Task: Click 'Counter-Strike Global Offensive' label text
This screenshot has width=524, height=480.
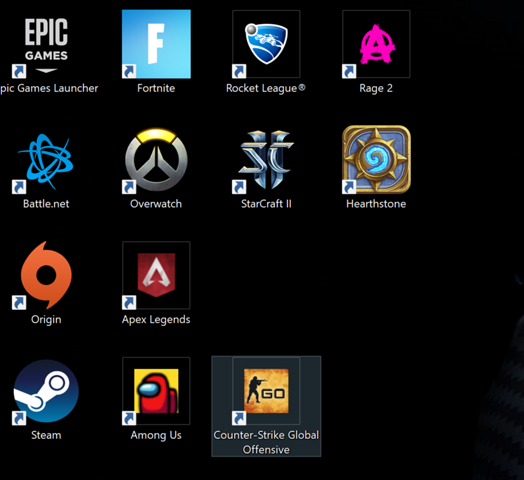Action: [x=266, y=442]
